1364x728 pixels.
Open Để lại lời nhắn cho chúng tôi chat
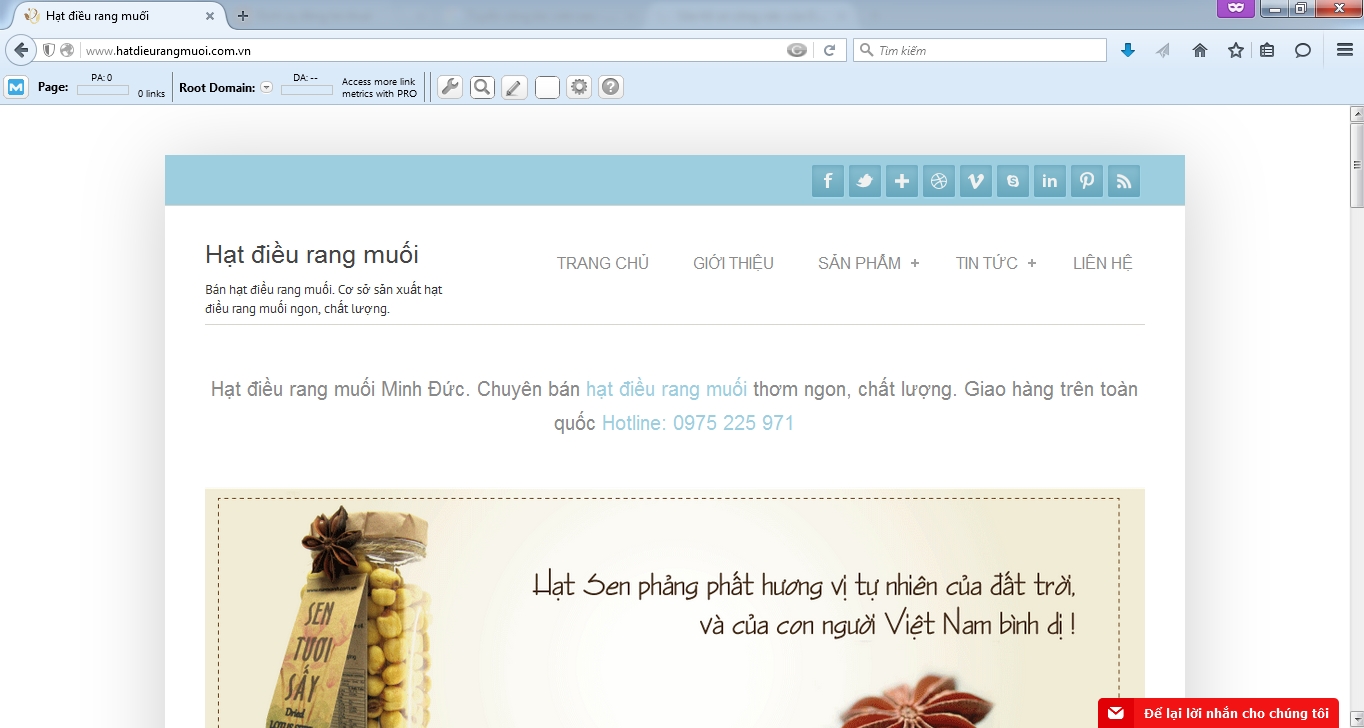[x=1218, y=713]
